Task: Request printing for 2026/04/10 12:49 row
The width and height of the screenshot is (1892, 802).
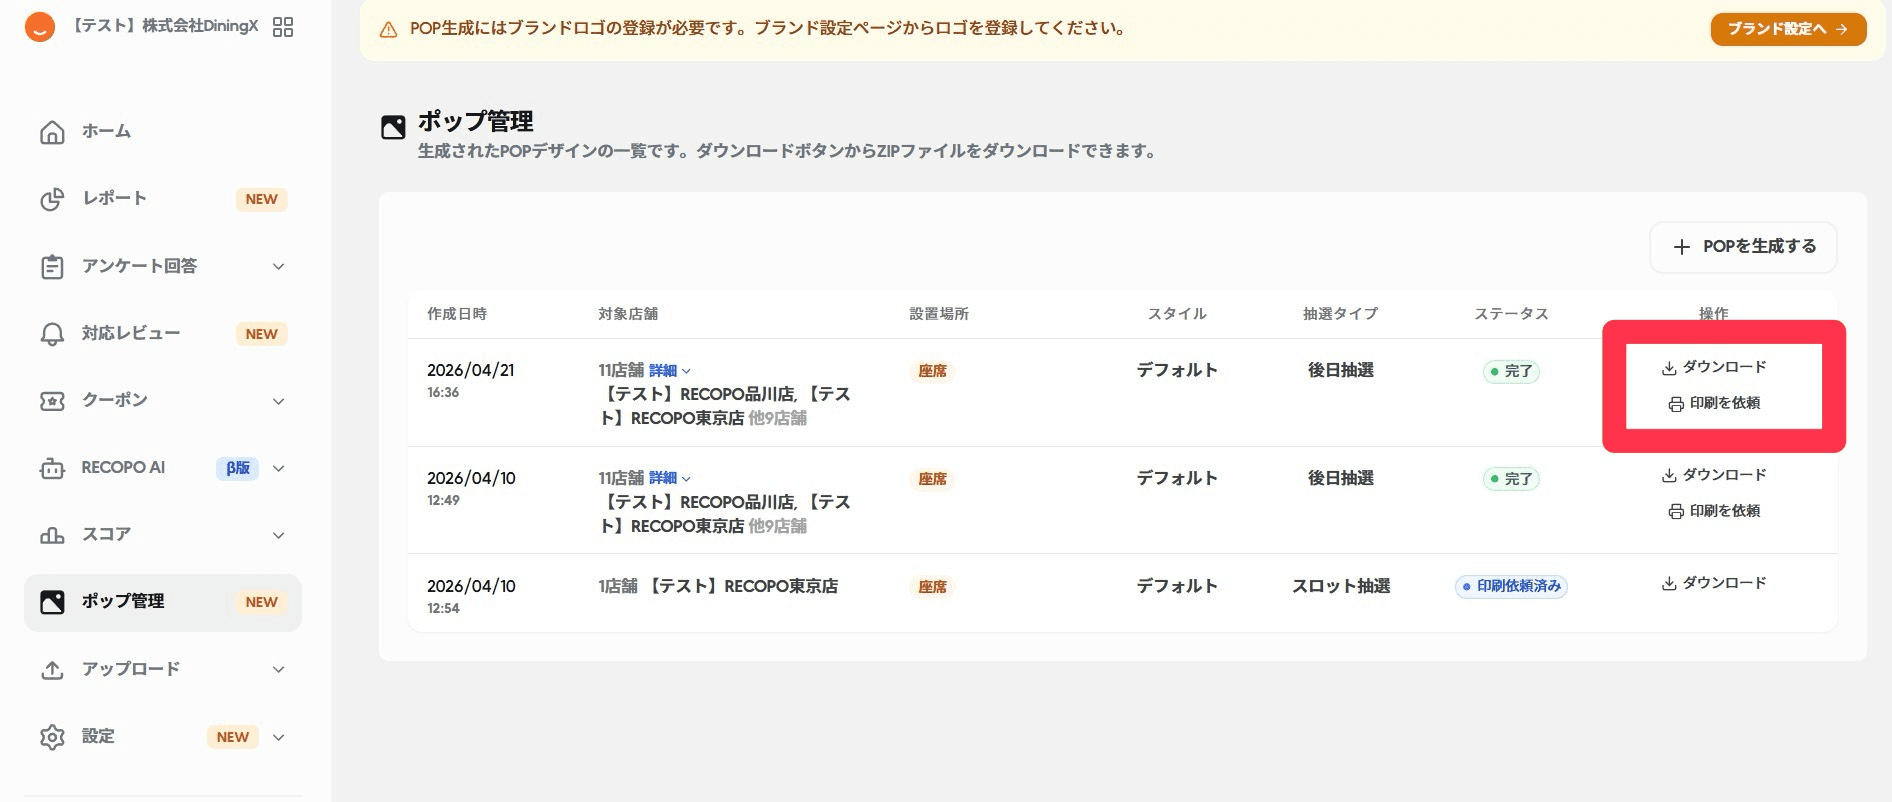Action: 1714,511
